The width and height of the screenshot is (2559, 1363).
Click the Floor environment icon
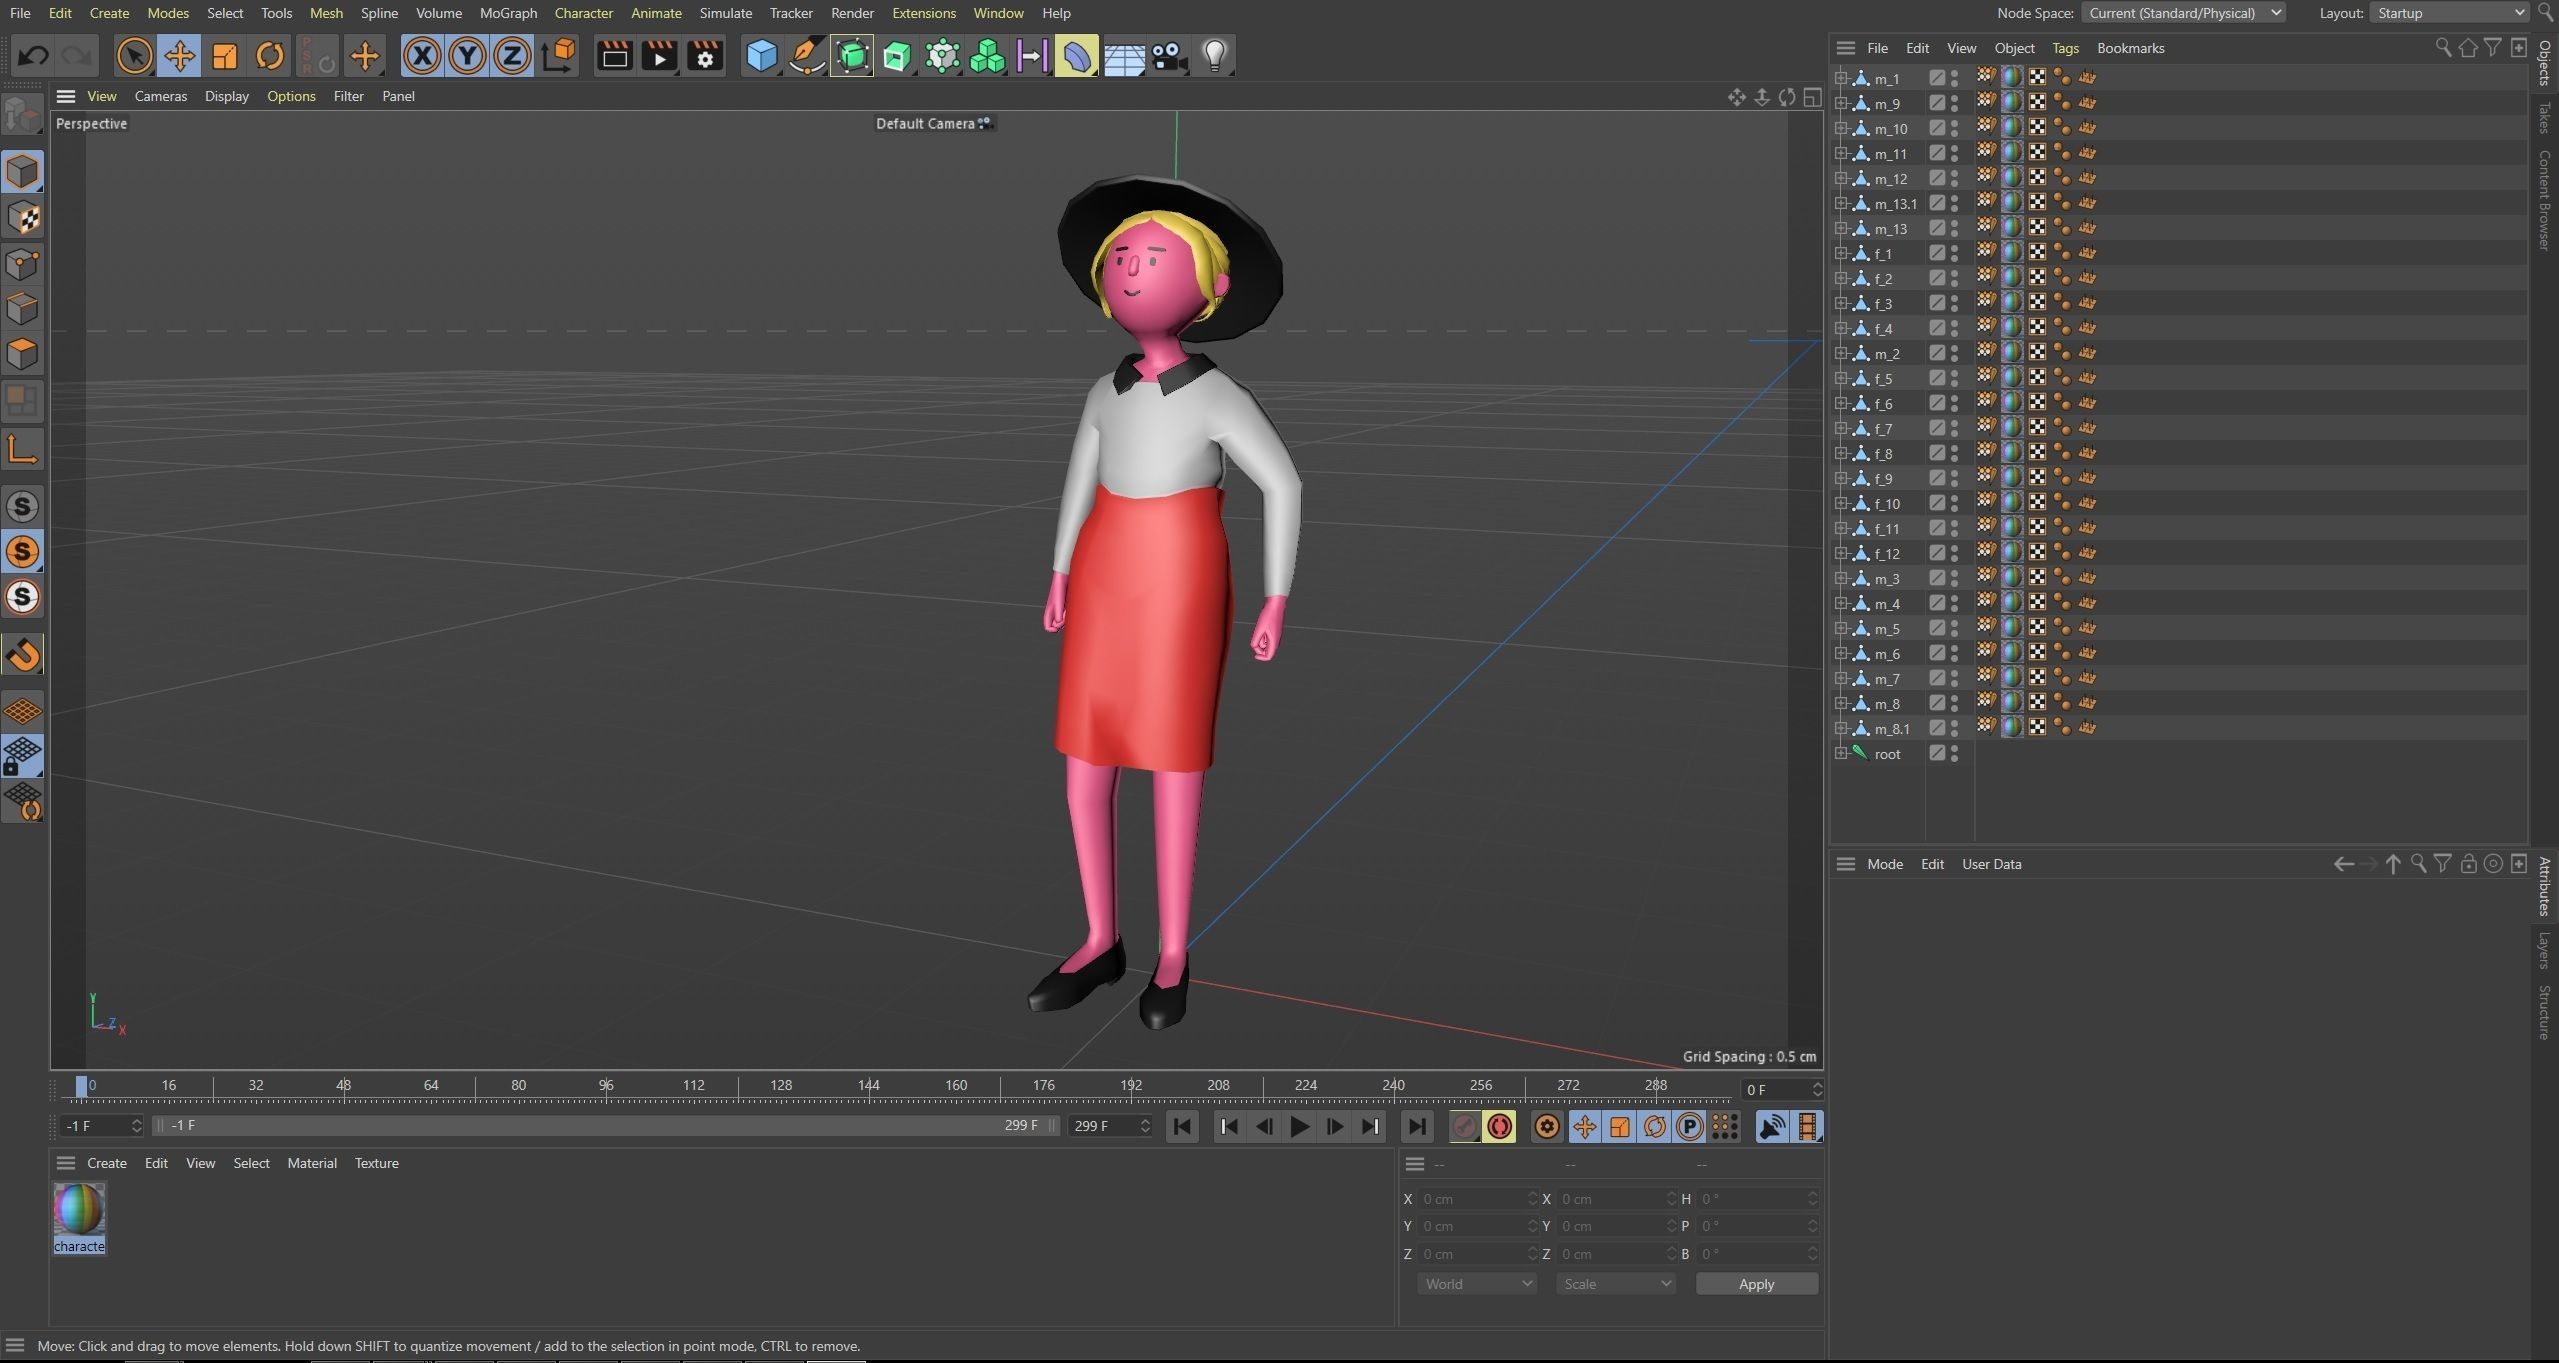[1124, 56]
